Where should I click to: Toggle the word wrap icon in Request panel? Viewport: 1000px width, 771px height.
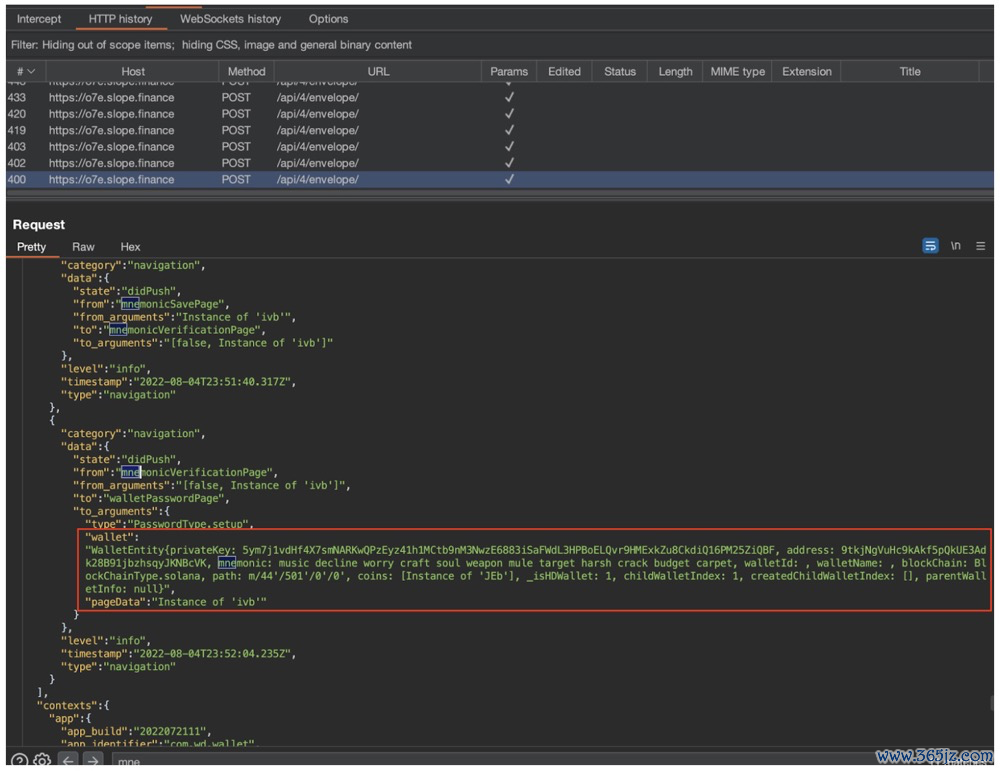(930, 246)
